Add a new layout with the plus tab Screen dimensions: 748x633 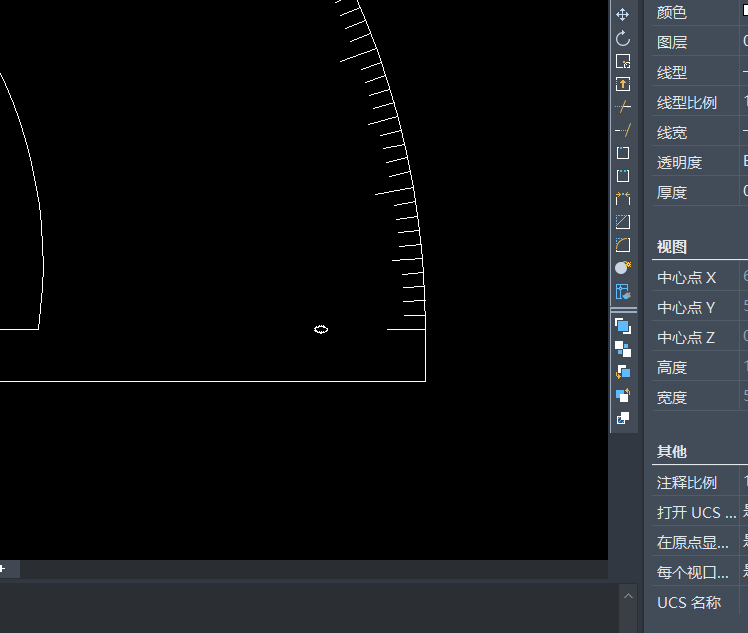(2, 569)
